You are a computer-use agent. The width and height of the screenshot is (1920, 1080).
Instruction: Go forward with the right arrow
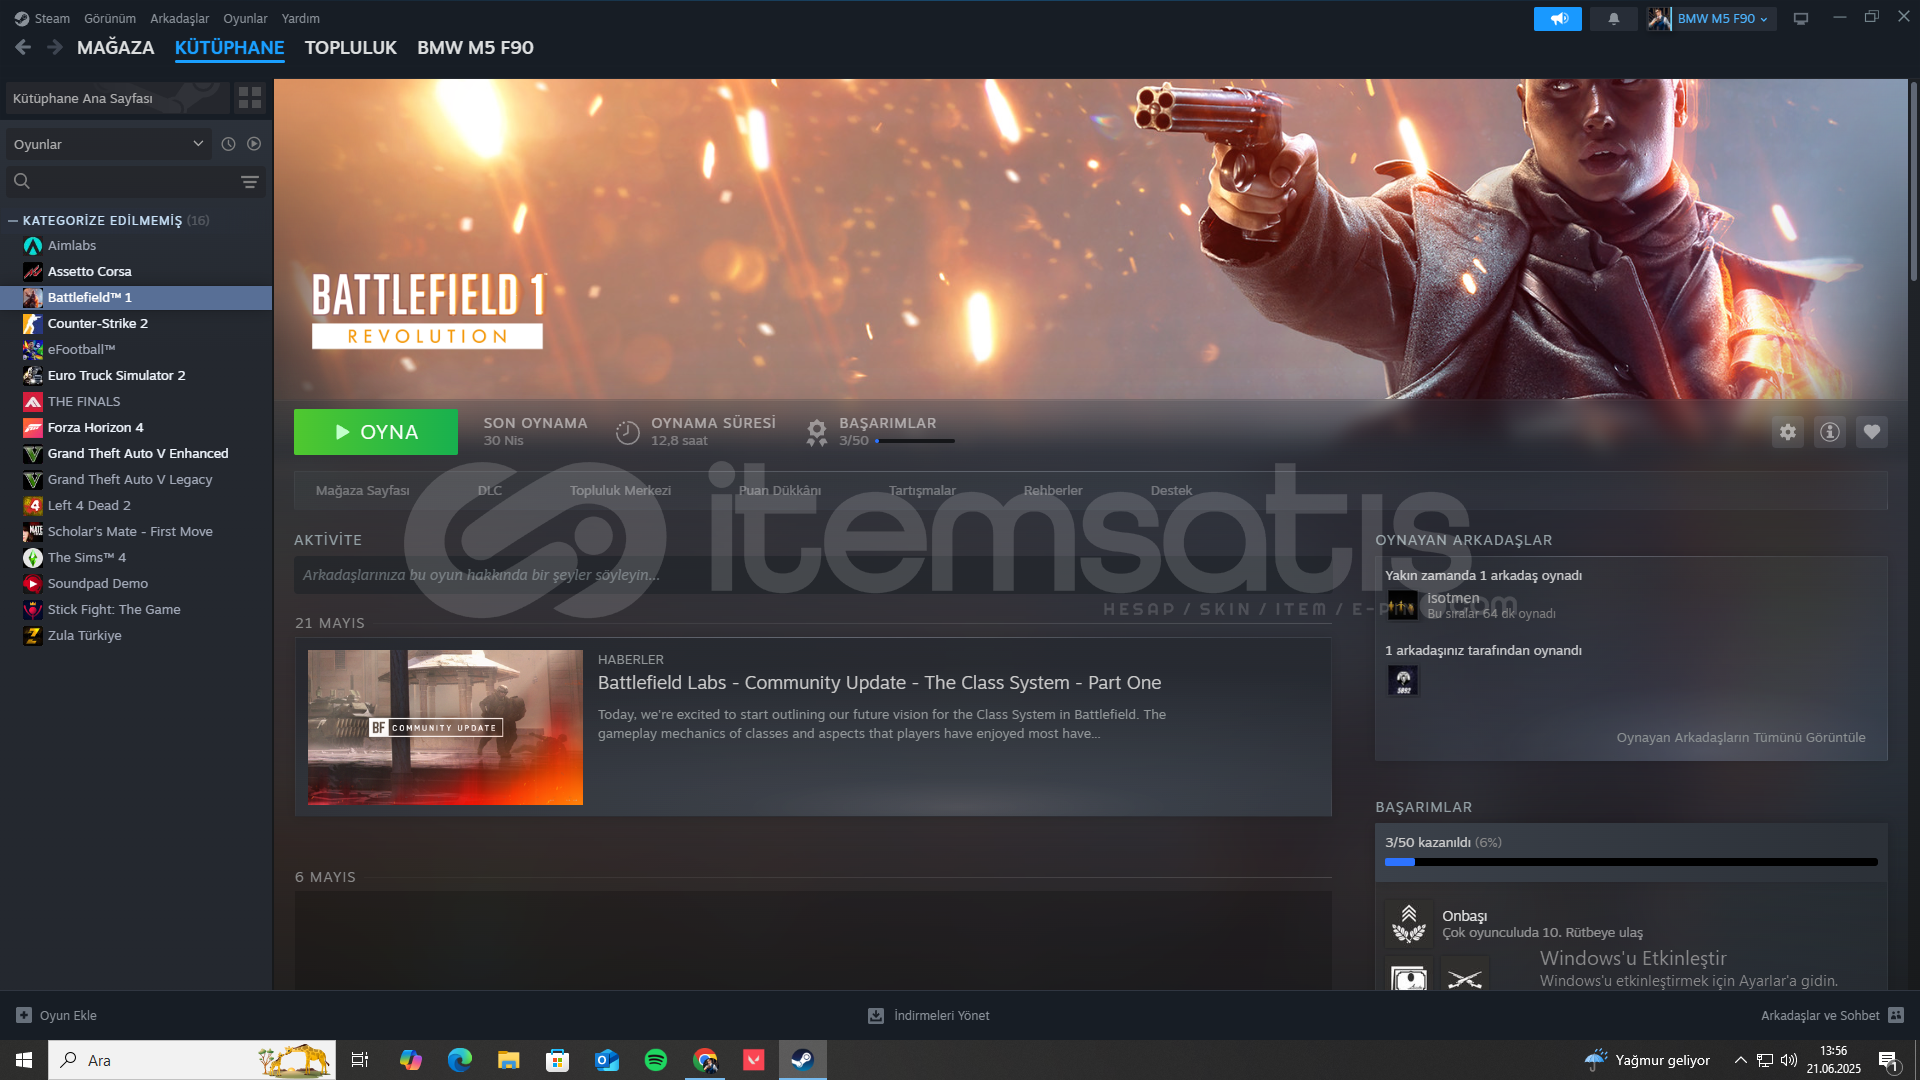click(55, 47)
